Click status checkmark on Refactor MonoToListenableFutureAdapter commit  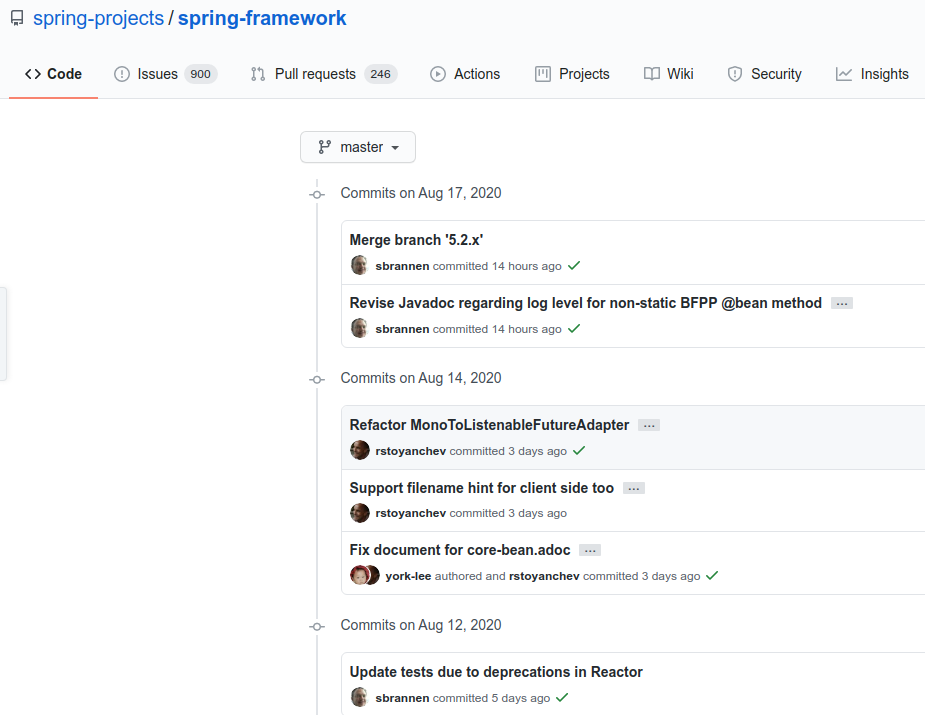point(579,451)
